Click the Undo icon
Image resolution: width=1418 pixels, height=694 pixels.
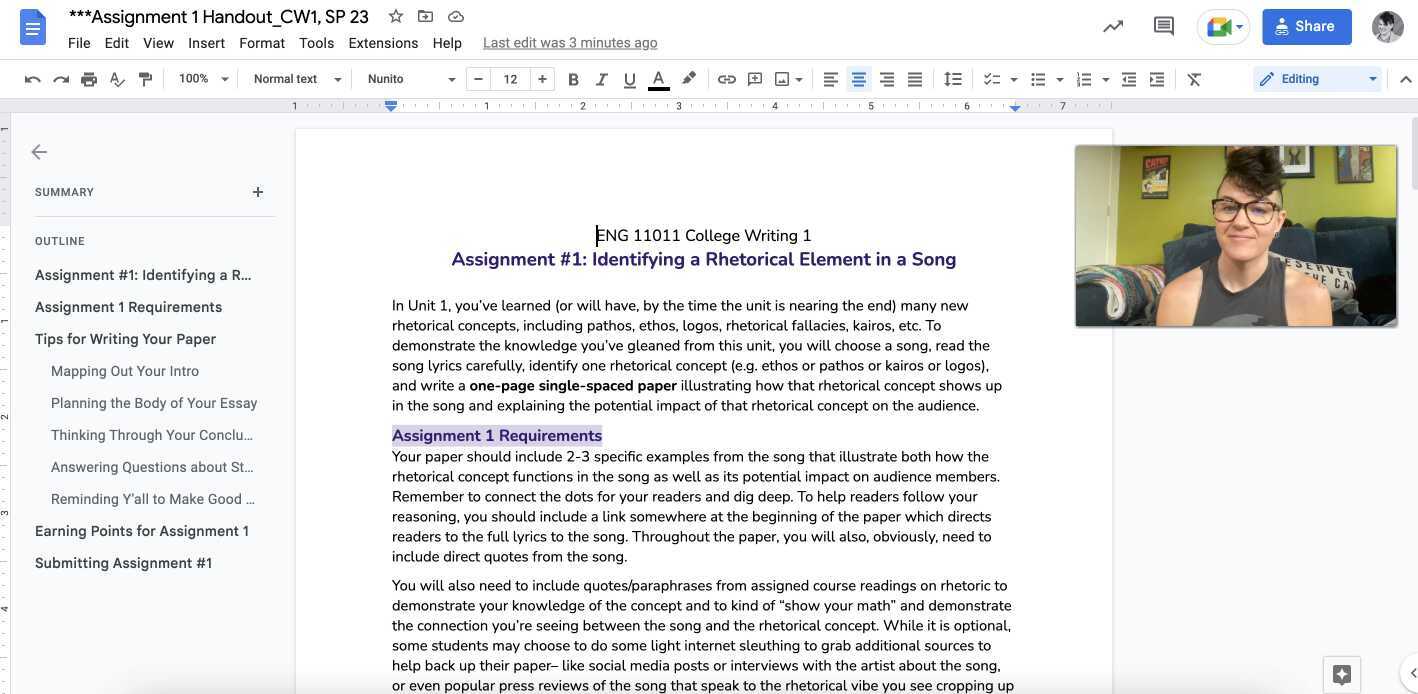[x=33, y=79]
